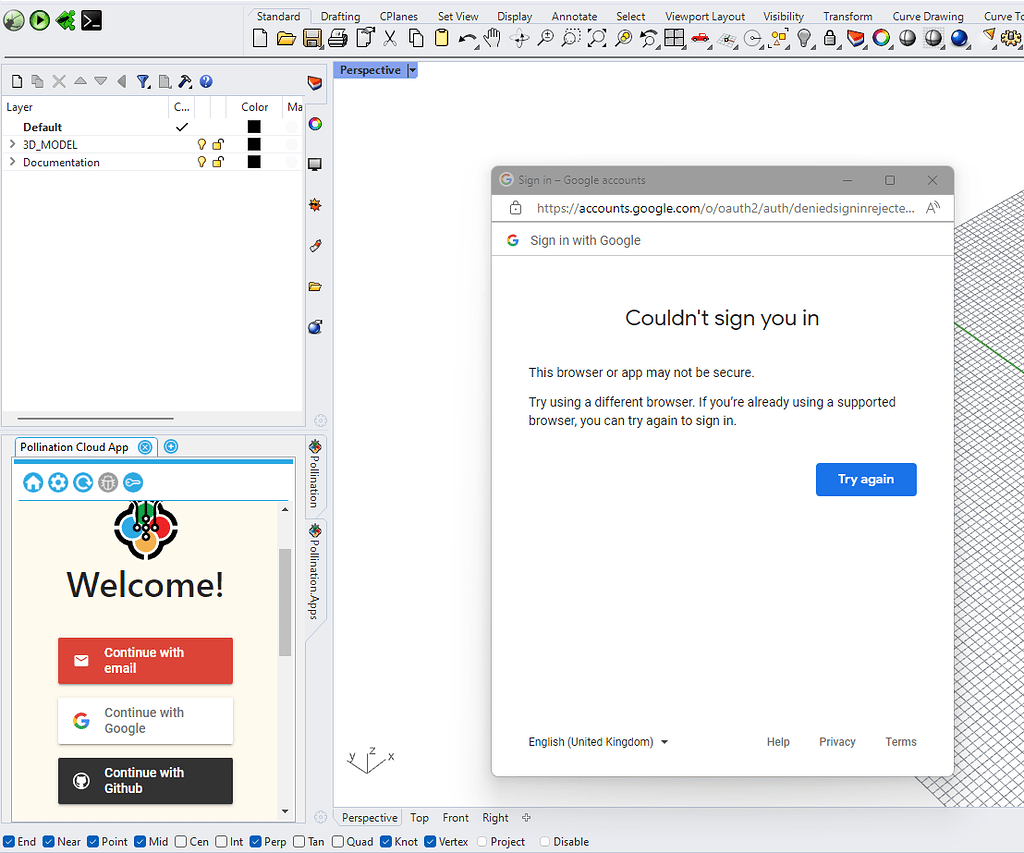Create a new layer in the Layers panel
The height and width of the screenshot is (853, 1024).
[x=17, y=81]
